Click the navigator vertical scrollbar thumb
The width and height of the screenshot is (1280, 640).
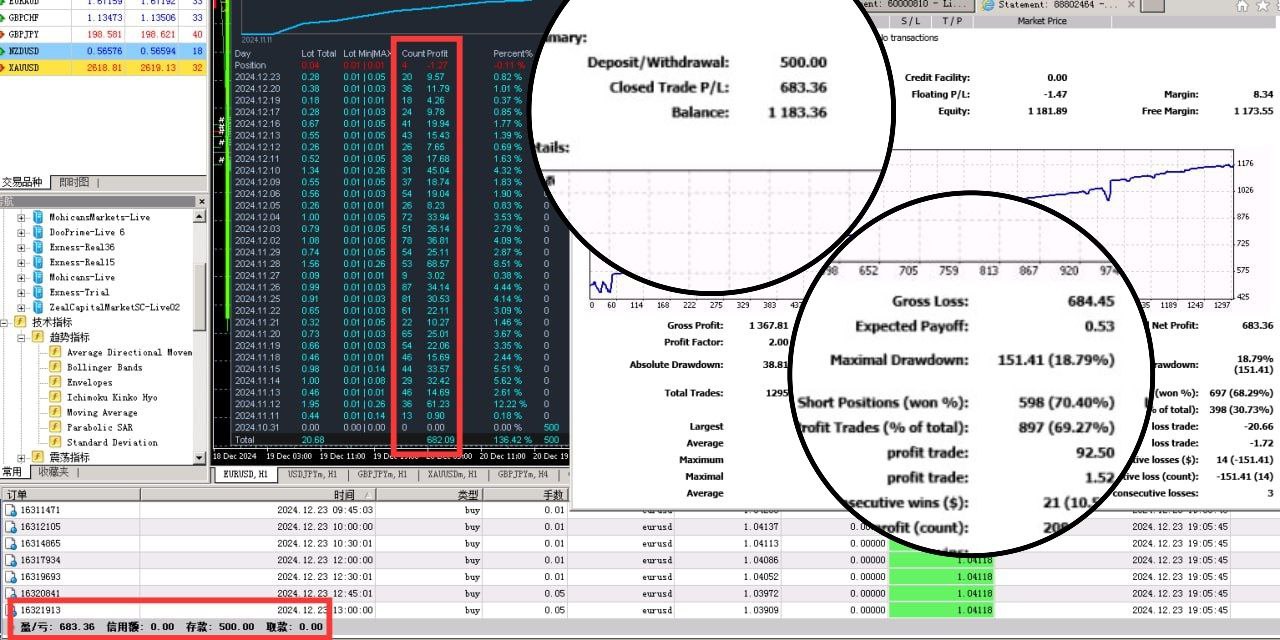(x=201, y=296)
